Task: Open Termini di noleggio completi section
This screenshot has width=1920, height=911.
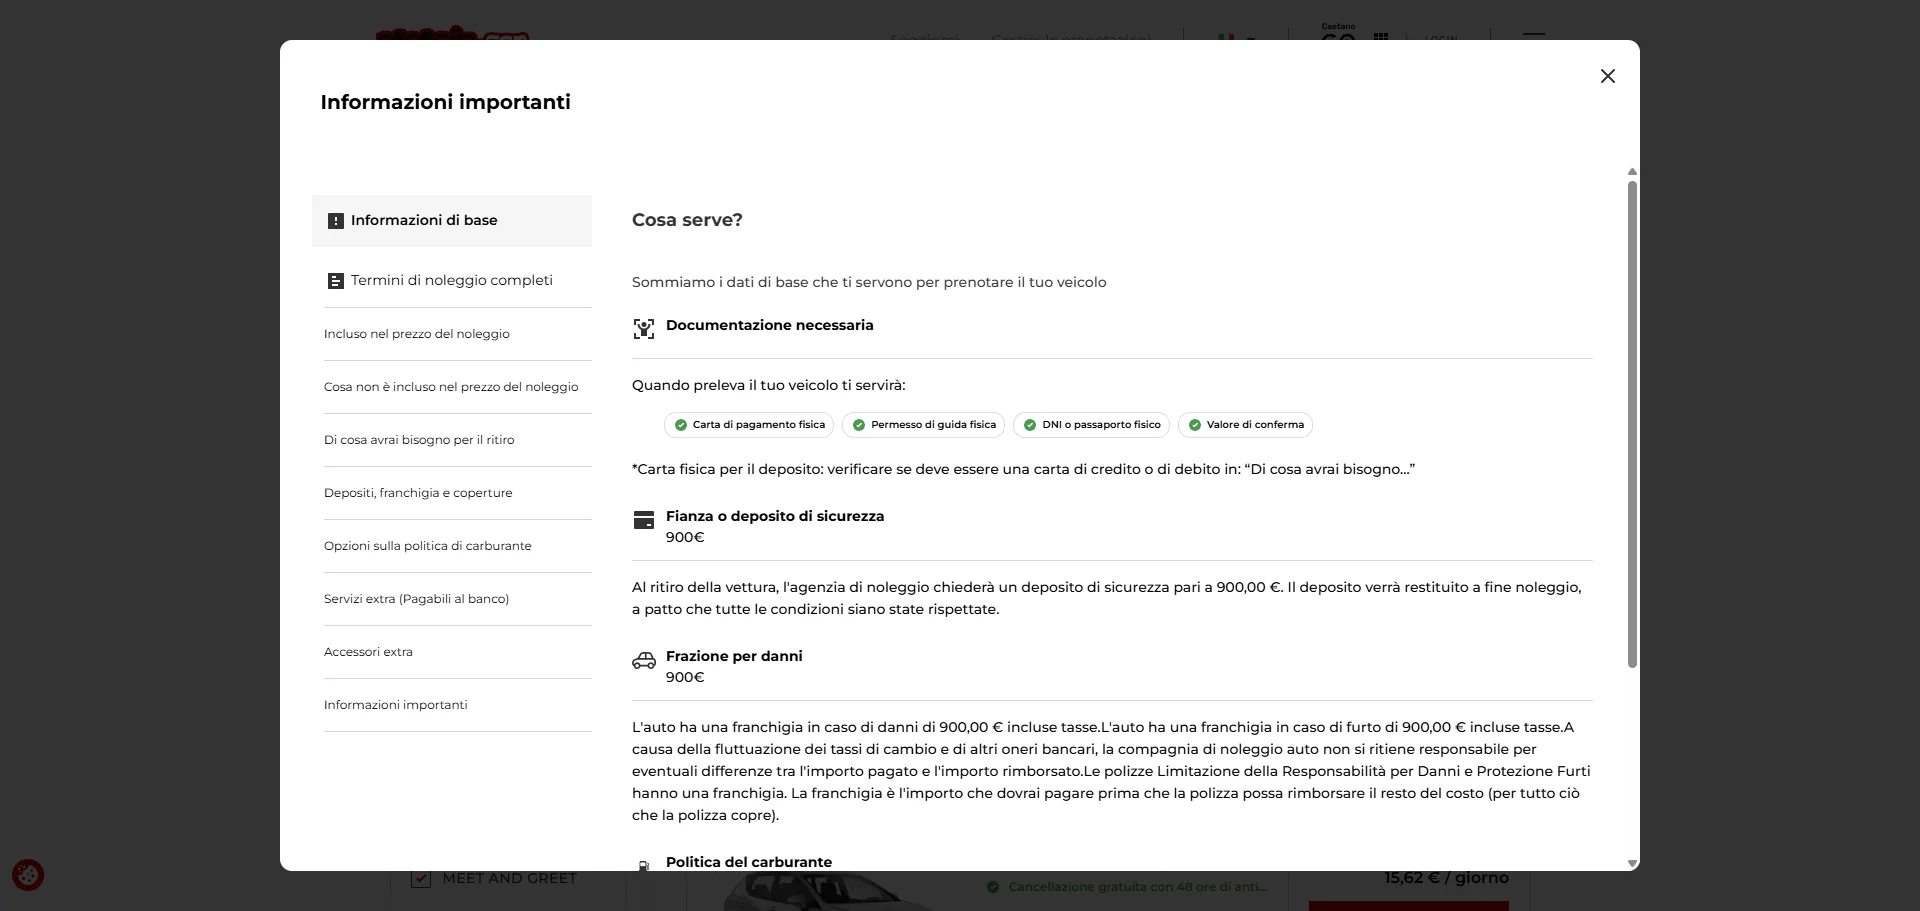Action: coord(452,281)
